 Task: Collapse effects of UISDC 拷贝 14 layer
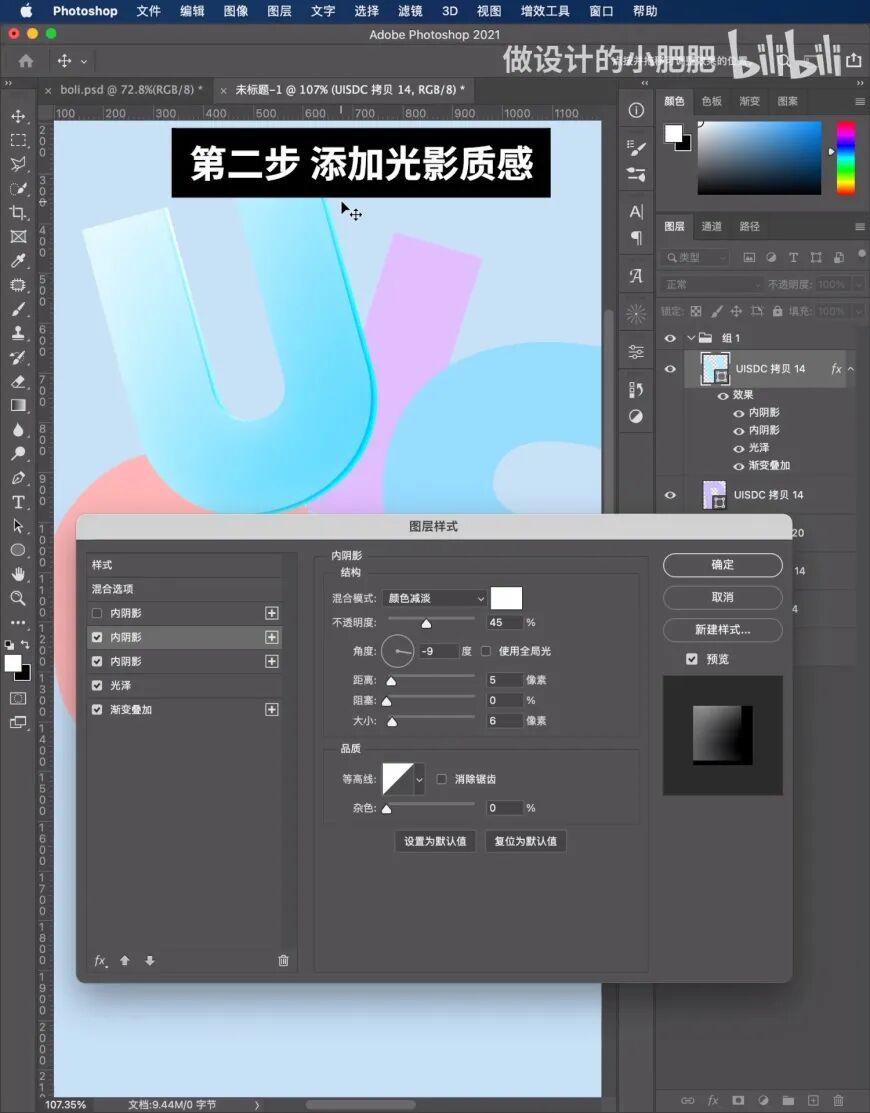[851, 369]
